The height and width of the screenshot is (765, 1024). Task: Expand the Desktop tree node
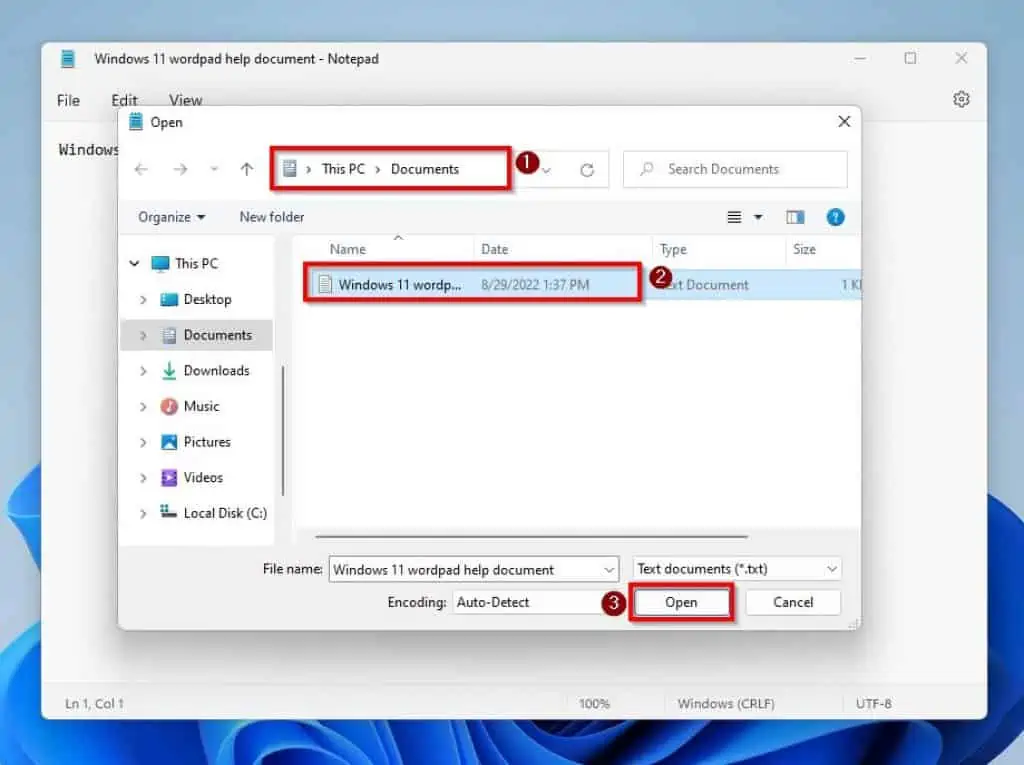coord(143,299)
